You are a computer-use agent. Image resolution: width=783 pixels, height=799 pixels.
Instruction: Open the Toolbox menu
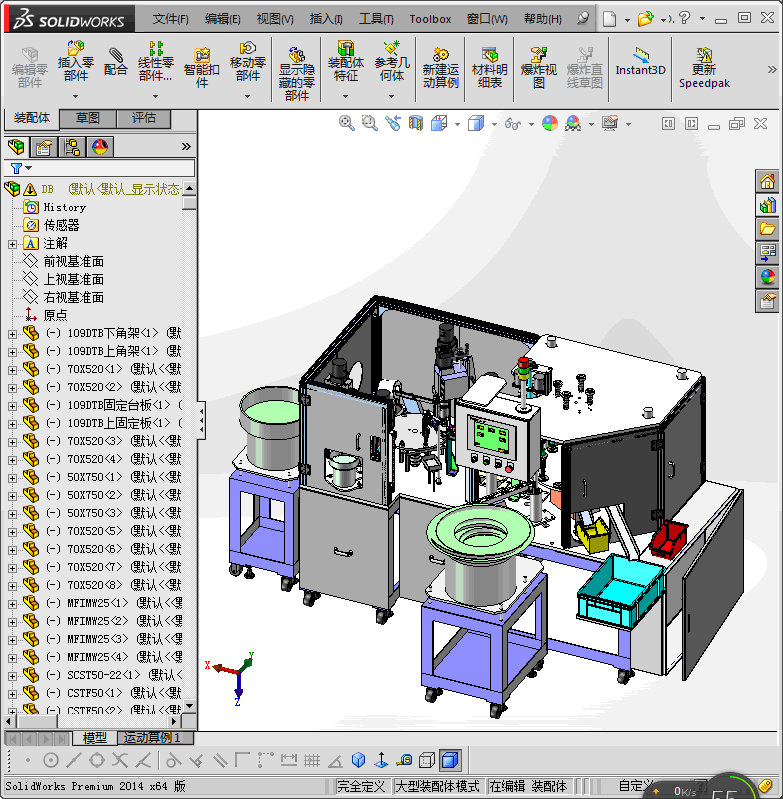coord(430,19)
